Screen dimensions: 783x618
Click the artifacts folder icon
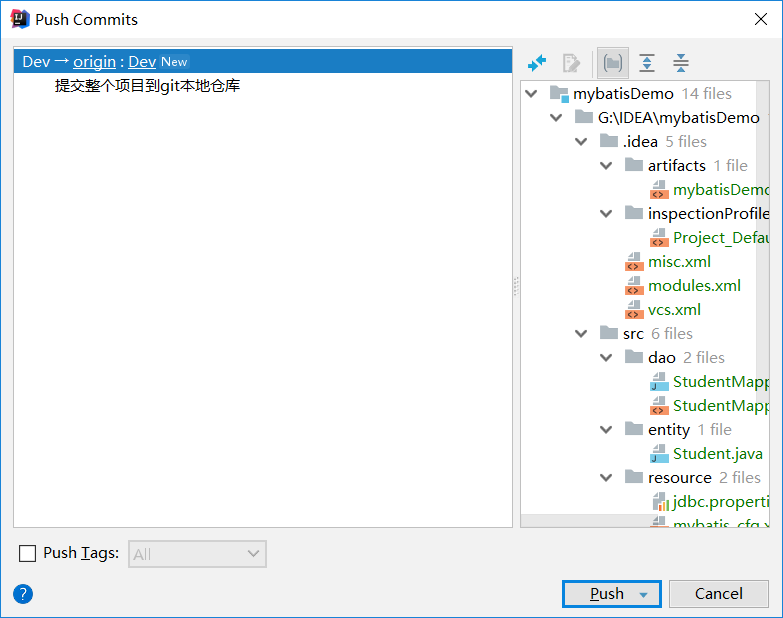pyautogui.click(x=634, y=165)
